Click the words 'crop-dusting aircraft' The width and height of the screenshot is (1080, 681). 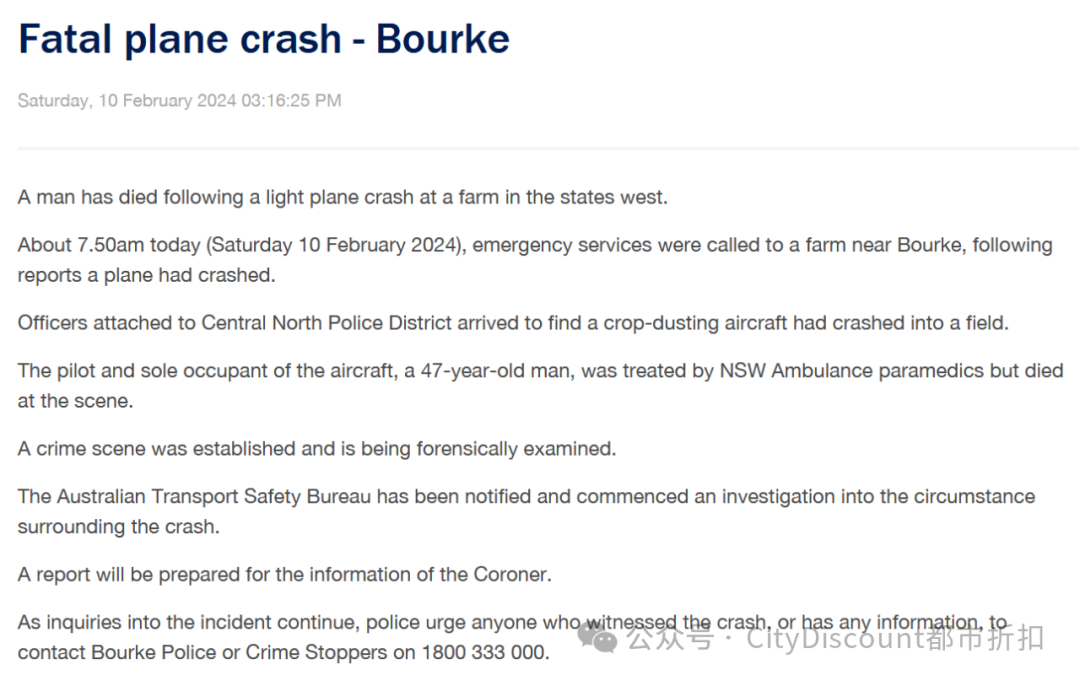click(695, 323)
